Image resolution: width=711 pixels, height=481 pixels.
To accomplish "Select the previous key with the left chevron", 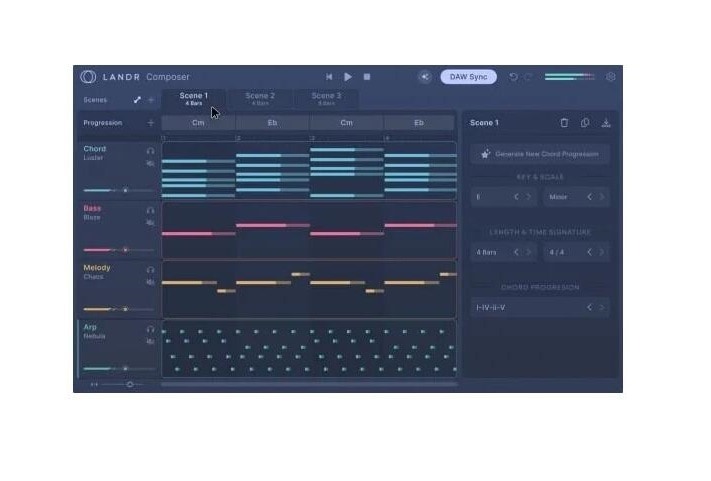I will [x=516, y=197].
